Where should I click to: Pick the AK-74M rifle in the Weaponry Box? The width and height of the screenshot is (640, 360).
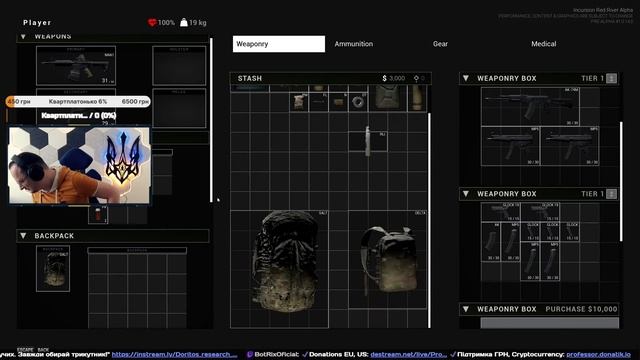click(530, 107)
